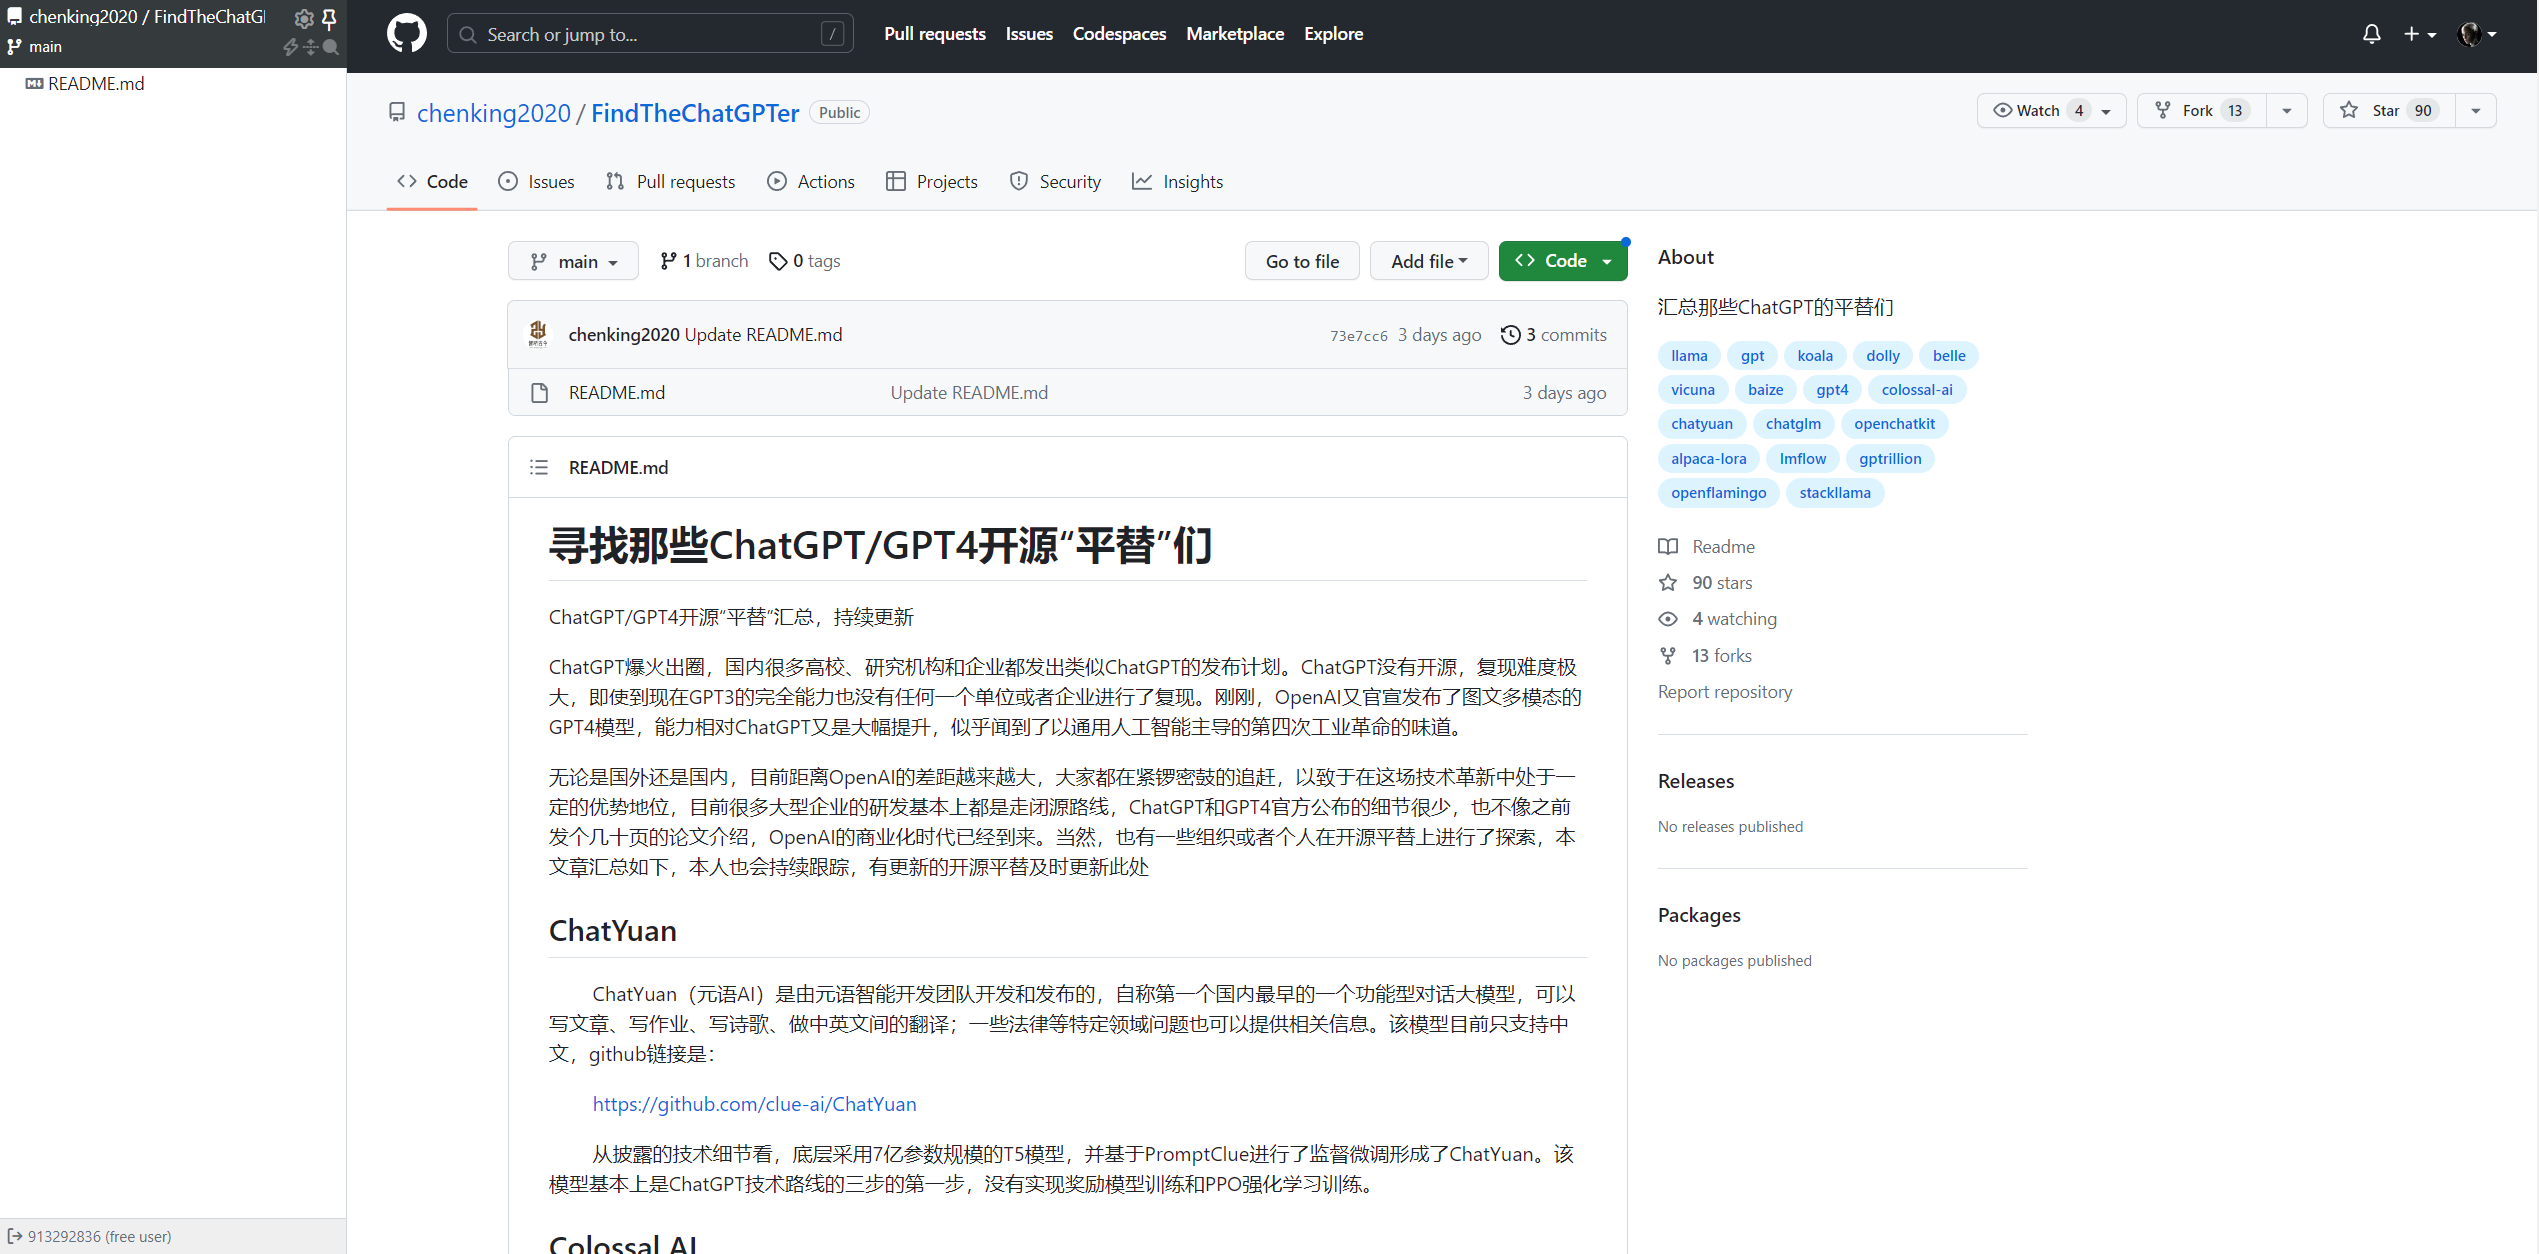Switch to the repository Issues tab
The height and width of the screenshot is (1254, 2539).
click(537, 181)
